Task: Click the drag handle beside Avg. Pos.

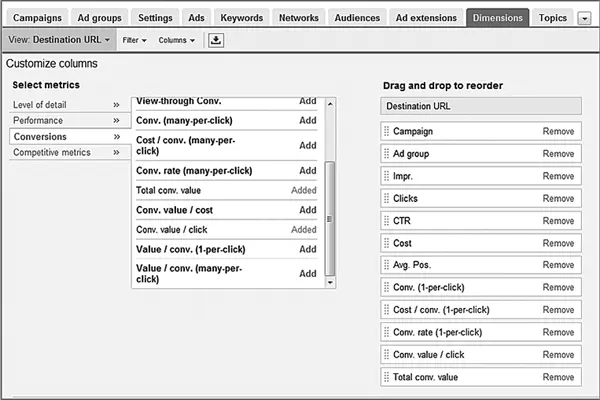Action: pos(386,265)
